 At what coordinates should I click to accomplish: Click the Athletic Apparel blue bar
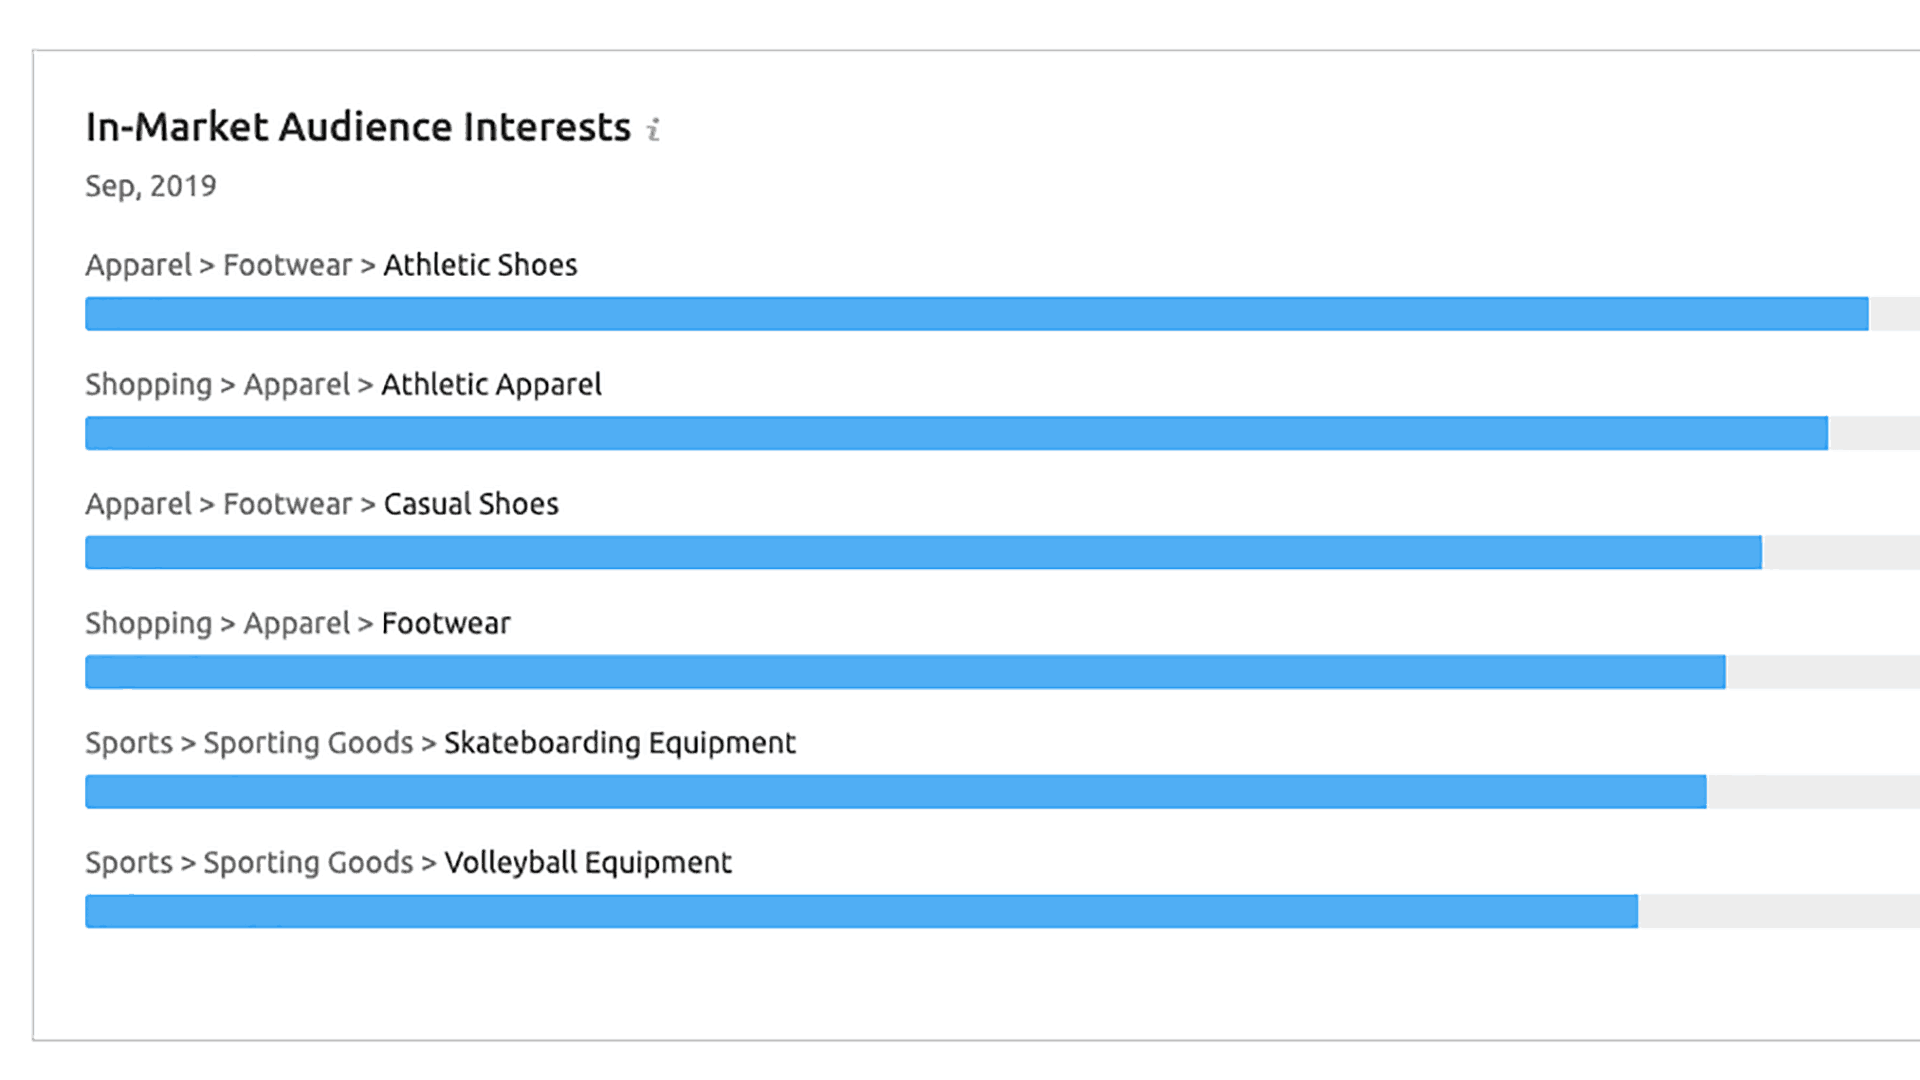956,434
